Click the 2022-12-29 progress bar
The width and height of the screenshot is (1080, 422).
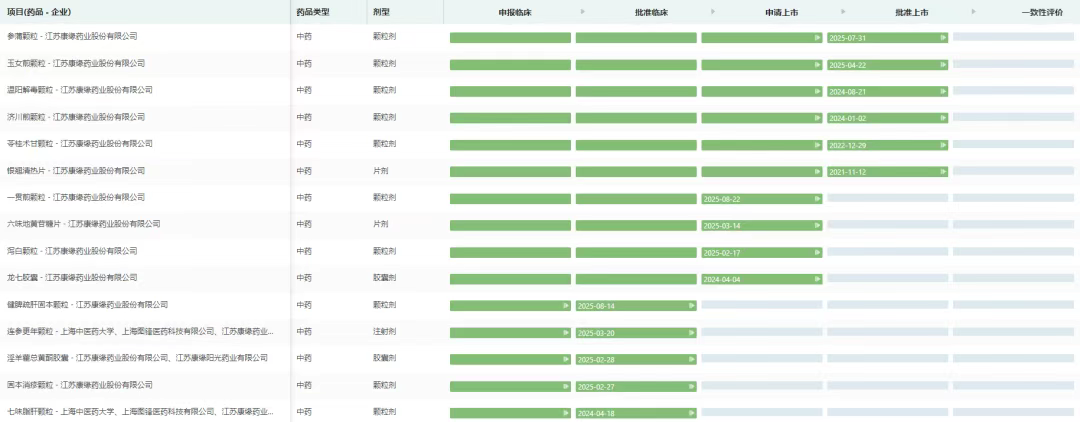click(x=887, y=145)
